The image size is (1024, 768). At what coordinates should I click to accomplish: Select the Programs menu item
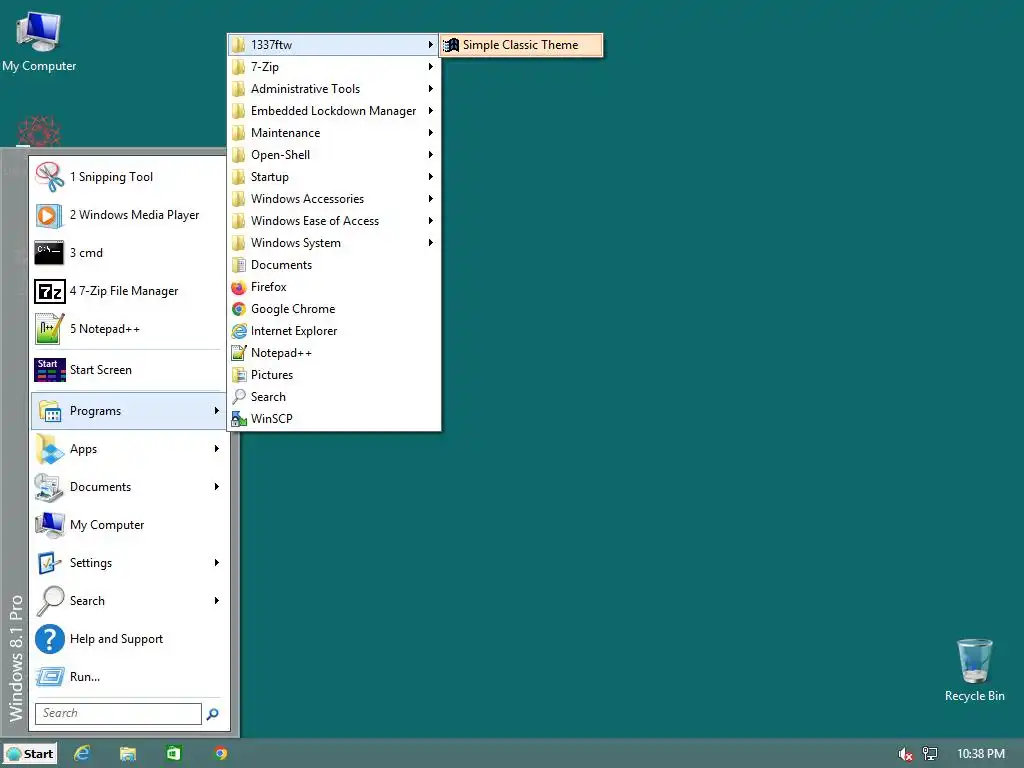(128, 411)
